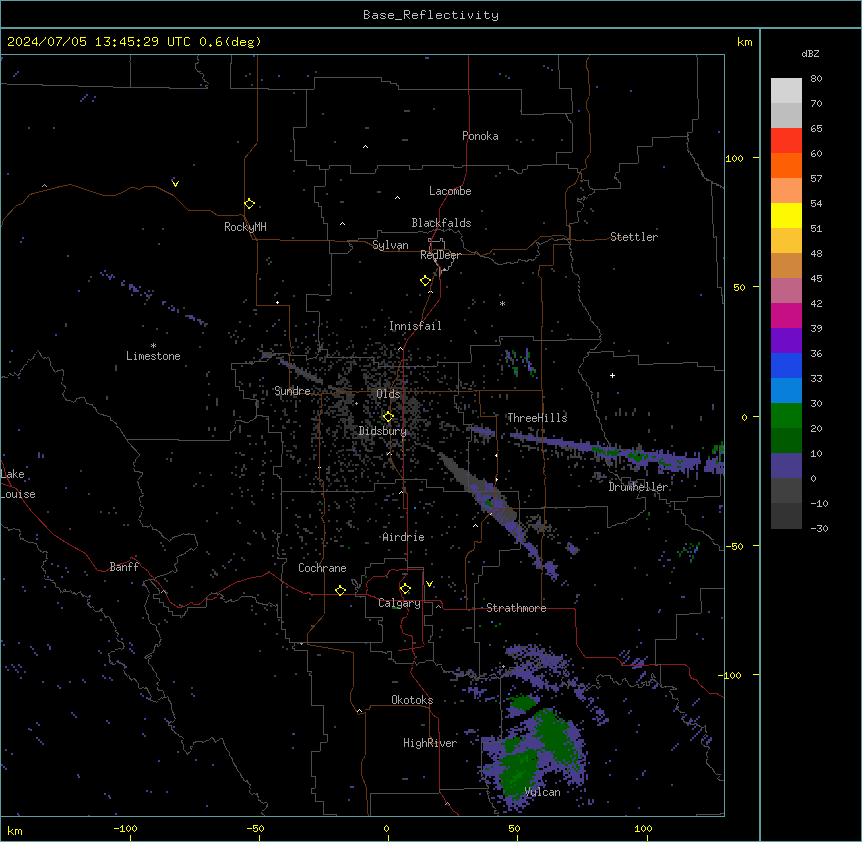Select the Limestone label
The height and width of the screenshot is (842, 862).
pyautogui.click(x=153, y=356)
